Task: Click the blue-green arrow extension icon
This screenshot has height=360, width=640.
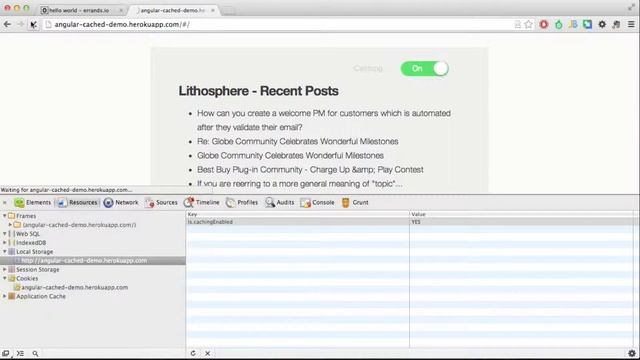Action: click(x=587, y=24)
